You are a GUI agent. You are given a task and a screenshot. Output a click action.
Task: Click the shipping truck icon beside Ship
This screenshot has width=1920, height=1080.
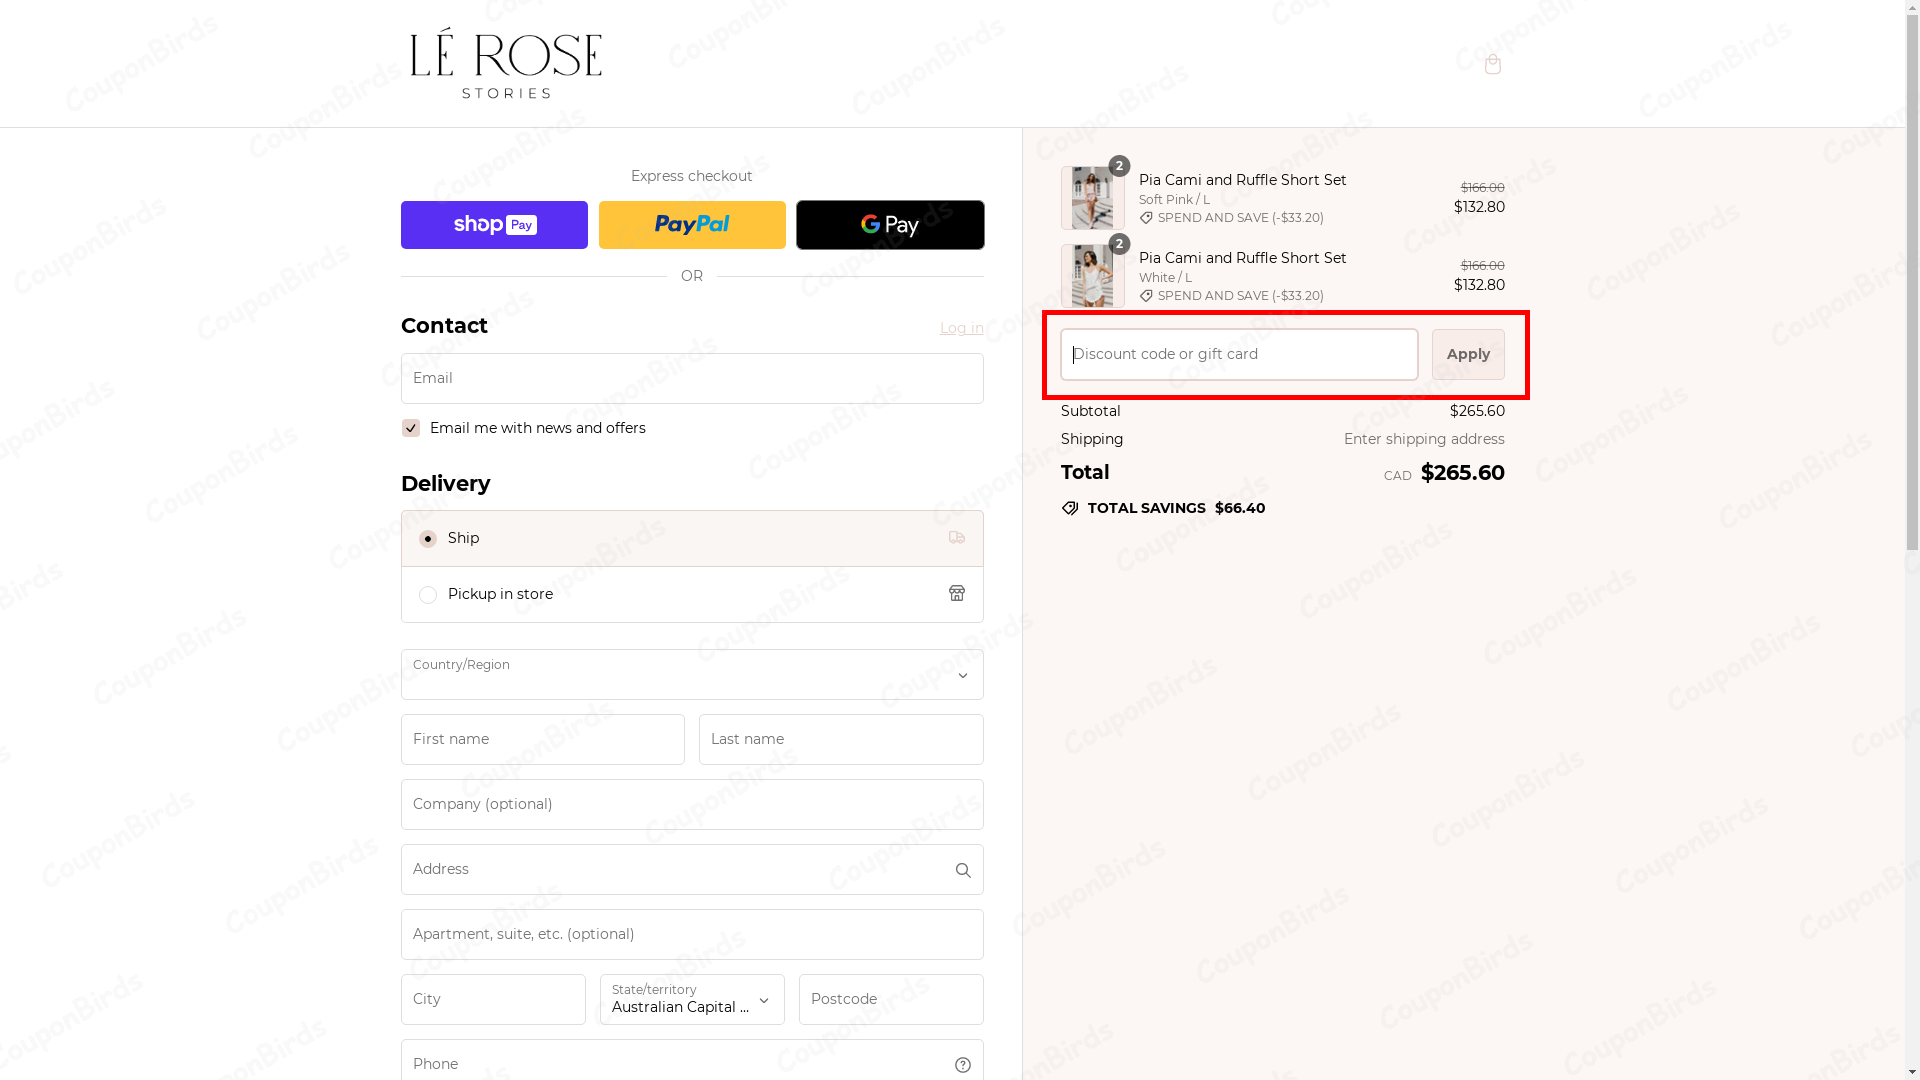click(956, 538)
